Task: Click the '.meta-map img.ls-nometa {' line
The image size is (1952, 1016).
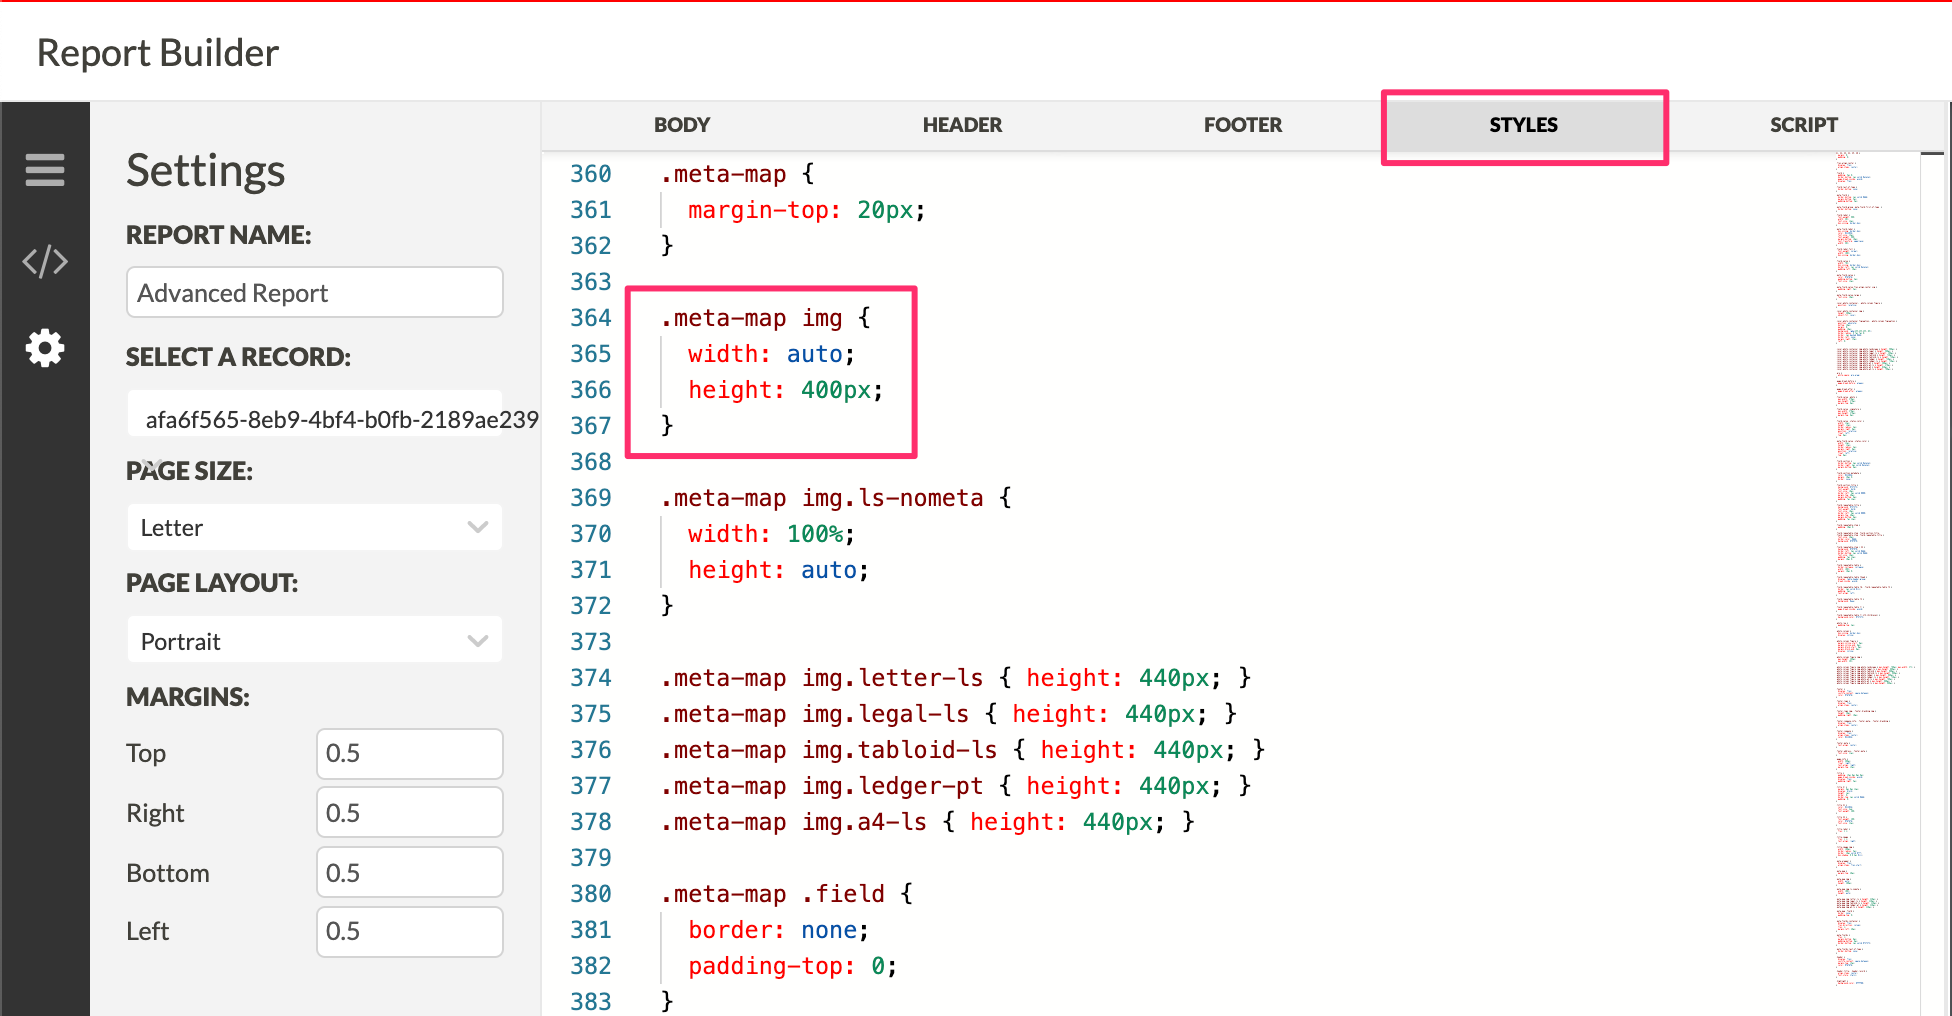Action: point(835,498)
